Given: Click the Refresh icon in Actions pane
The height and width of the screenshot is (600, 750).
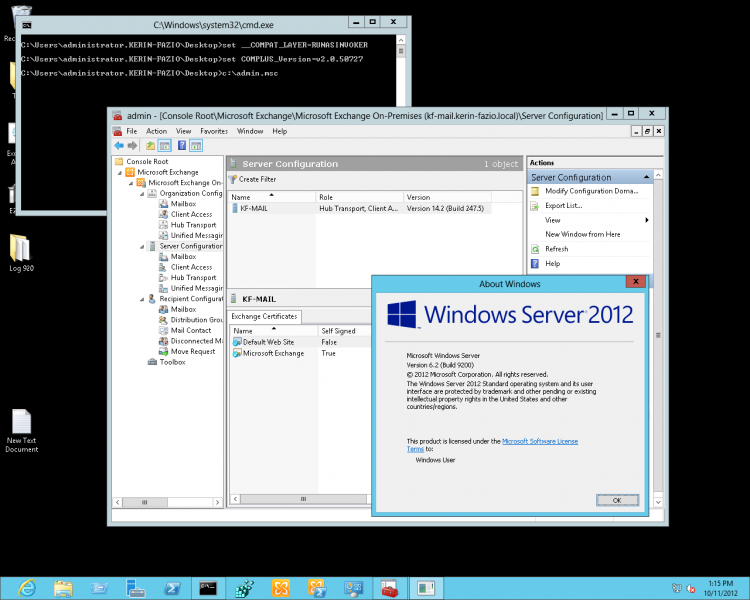Looking at the screenshot, I should coord(535,249).
